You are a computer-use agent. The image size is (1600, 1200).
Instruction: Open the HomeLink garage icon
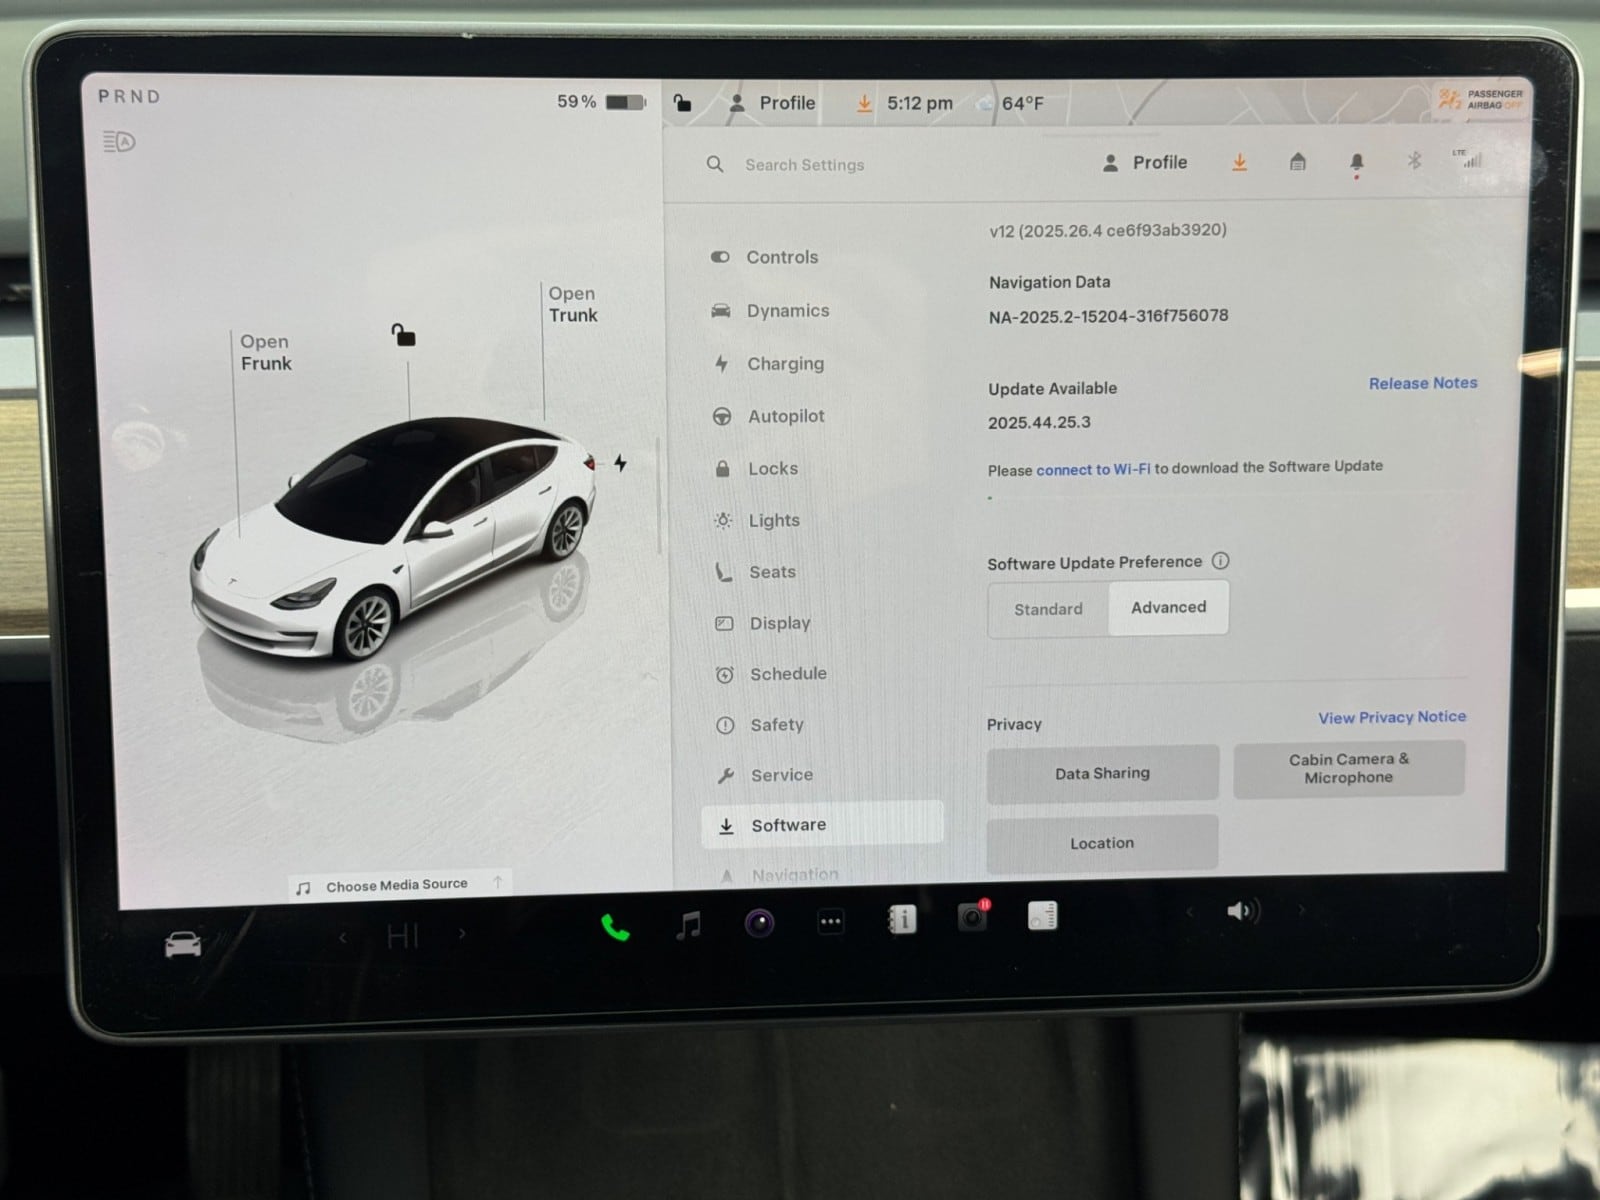click(1297, 162)
